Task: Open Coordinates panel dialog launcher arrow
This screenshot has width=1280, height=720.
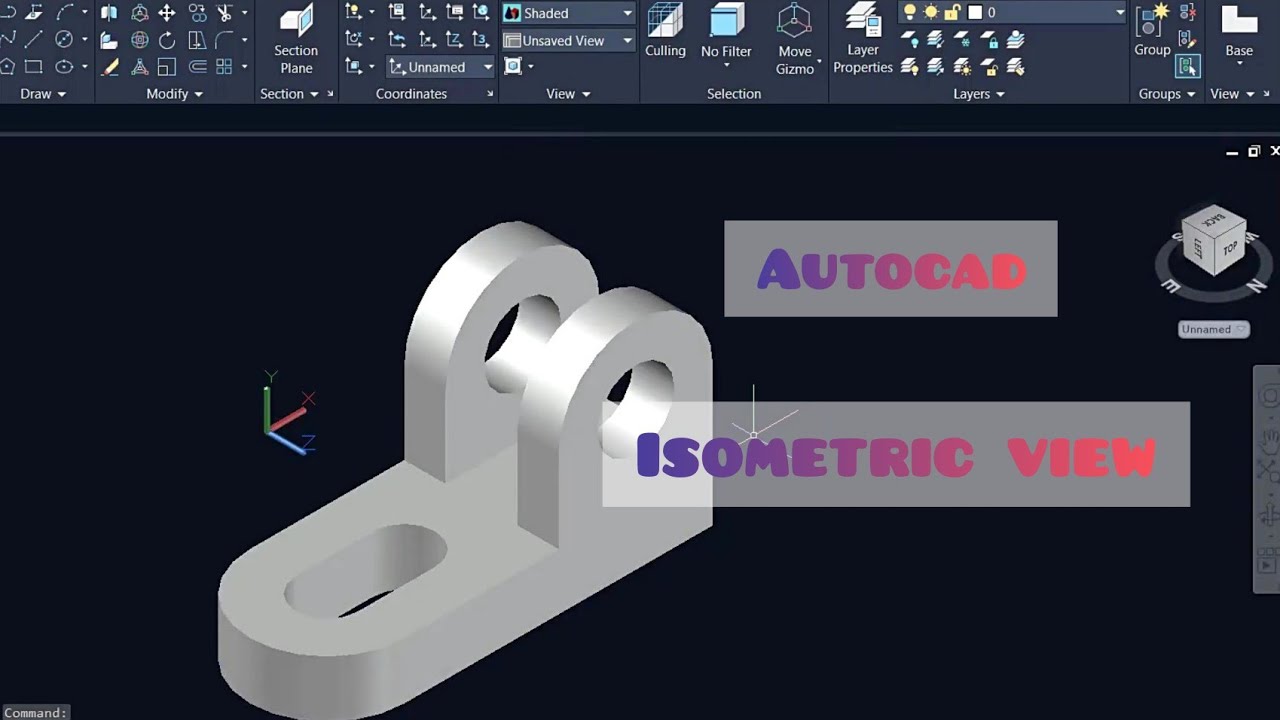Action: click(490, 94)
